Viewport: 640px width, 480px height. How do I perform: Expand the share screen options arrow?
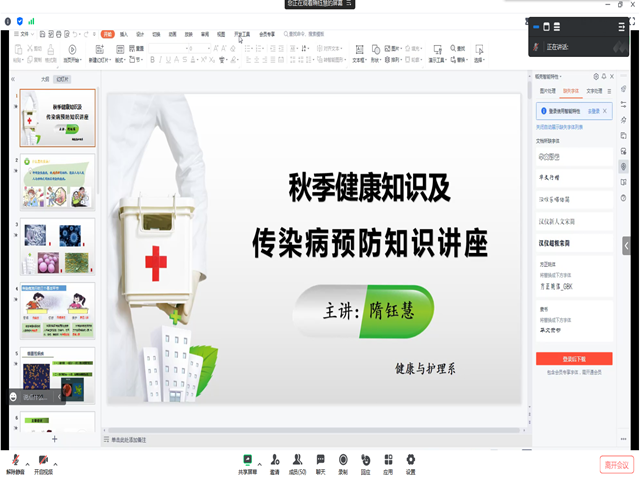261,463
